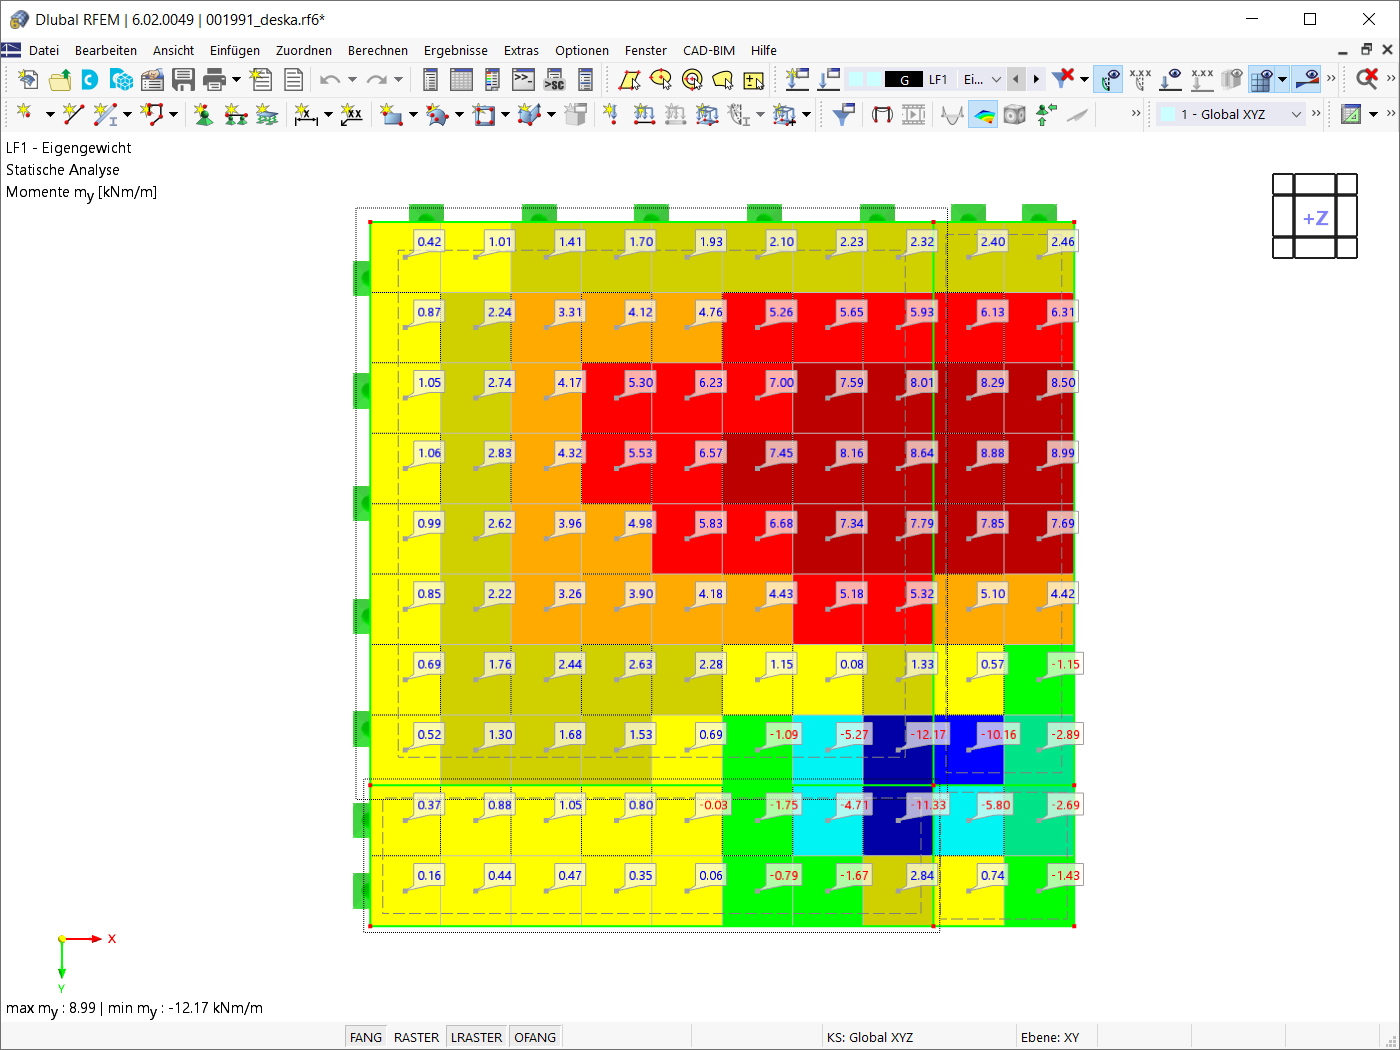Click the New Member Load tool
This screenshot has width=1400, height=1050.
click(644, 114)
